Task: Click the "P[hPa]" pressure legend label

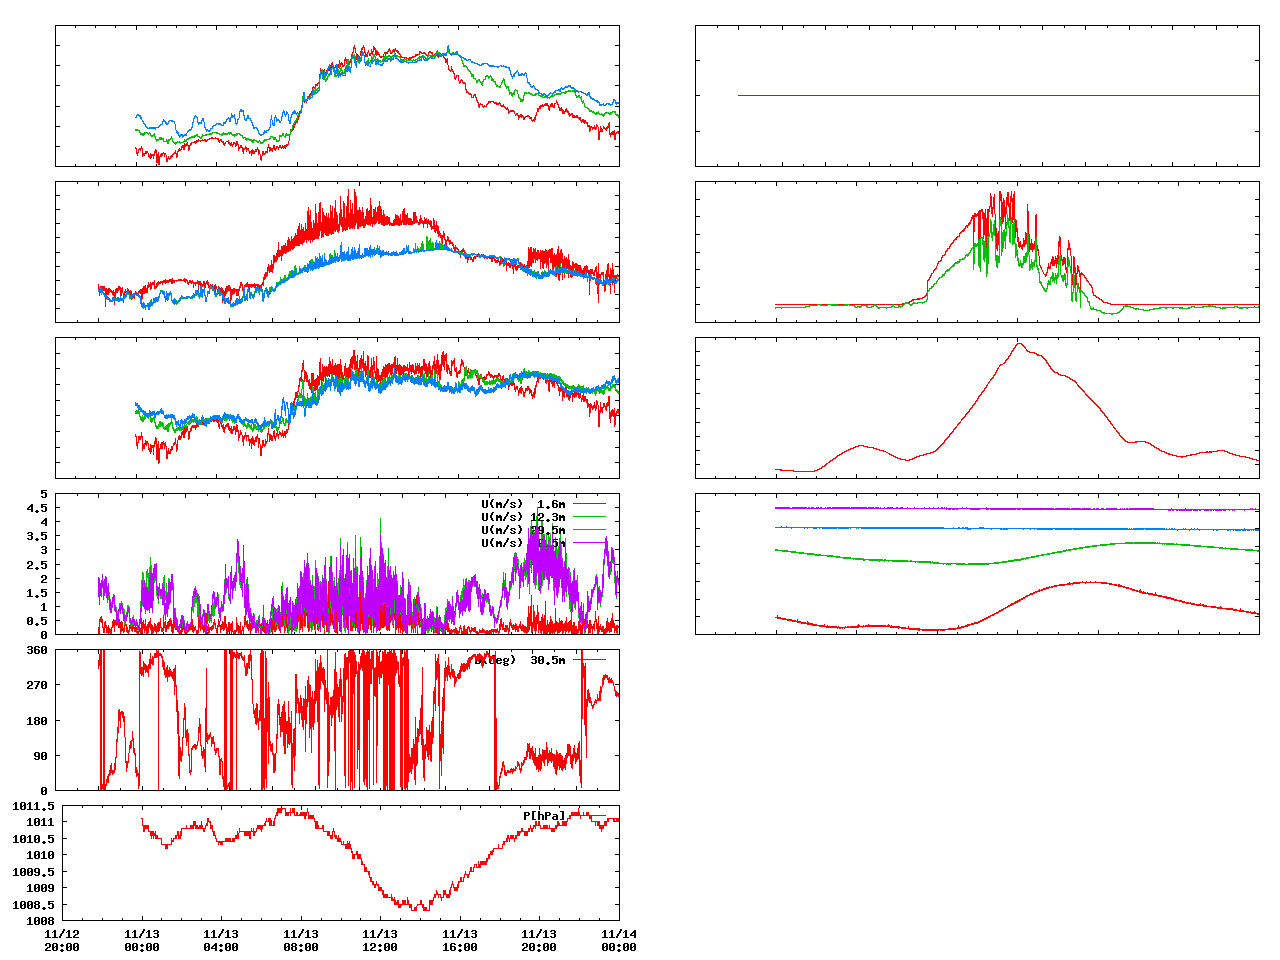Action: [x=544, y=816]
